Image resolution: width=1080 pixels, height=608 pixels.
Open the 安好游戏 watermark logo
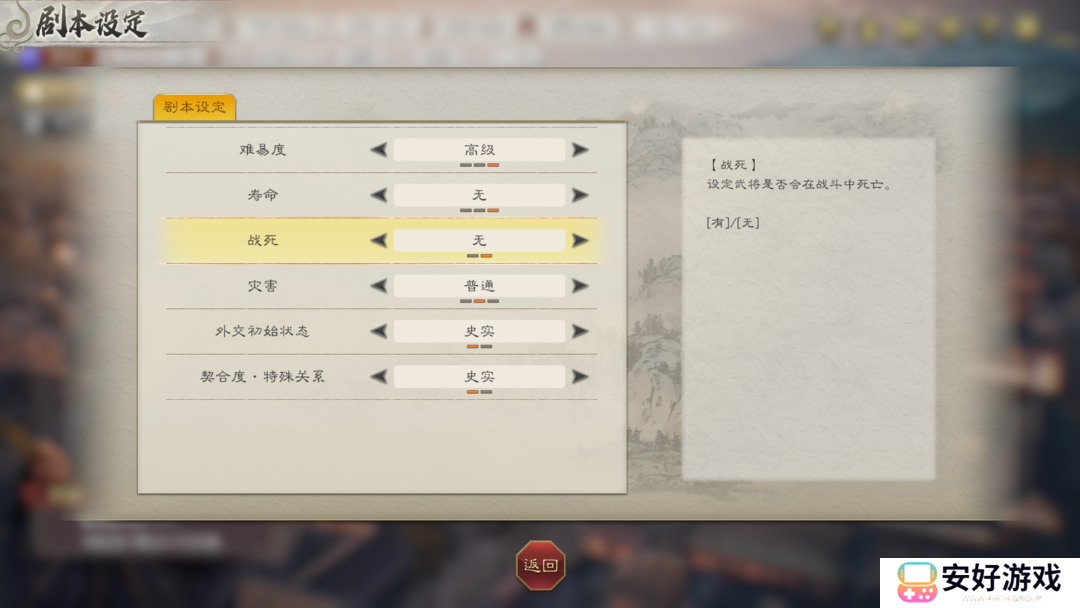979,582
